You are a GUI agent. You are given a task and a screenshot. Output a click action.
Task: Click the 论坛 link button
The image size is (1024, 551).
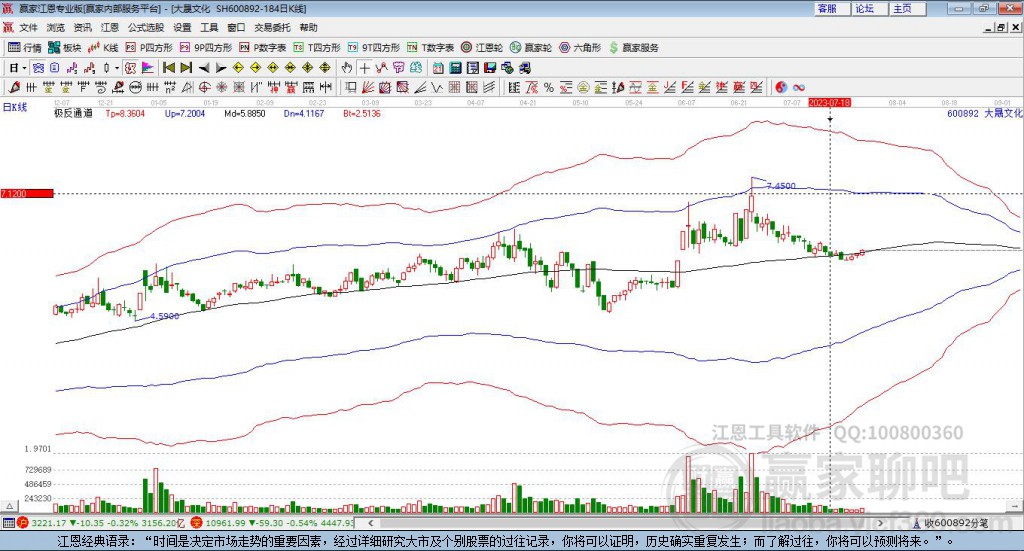865,8
